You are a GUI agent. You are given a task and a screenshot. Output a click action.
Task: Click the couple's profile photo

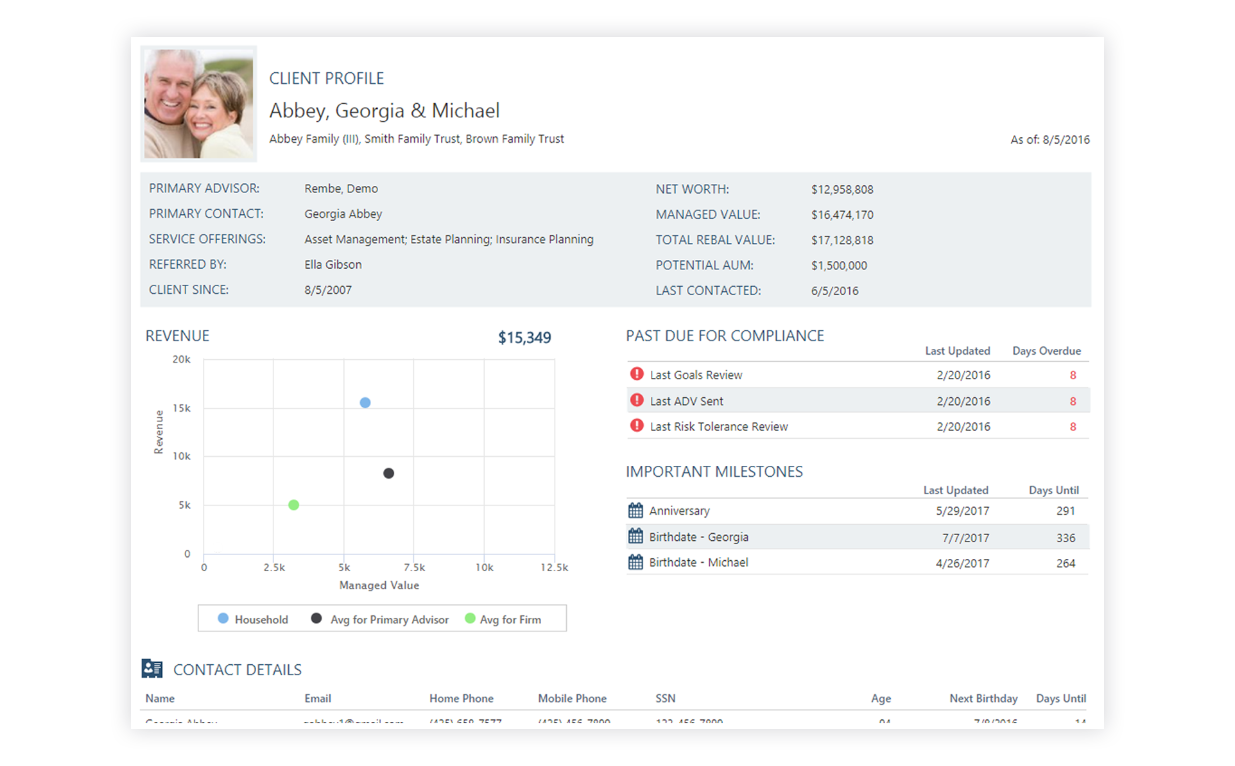coord(198,103)
